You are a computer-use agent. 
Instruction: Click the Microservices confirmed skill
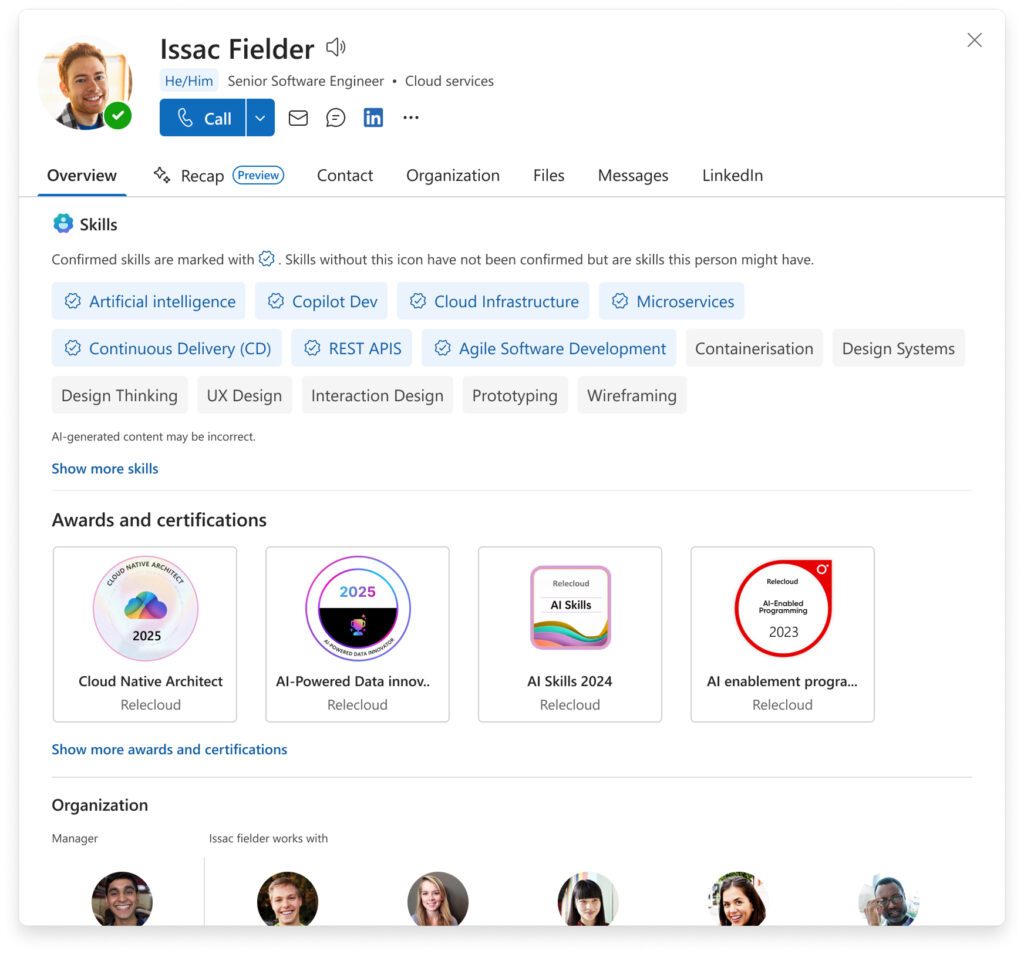672,301
